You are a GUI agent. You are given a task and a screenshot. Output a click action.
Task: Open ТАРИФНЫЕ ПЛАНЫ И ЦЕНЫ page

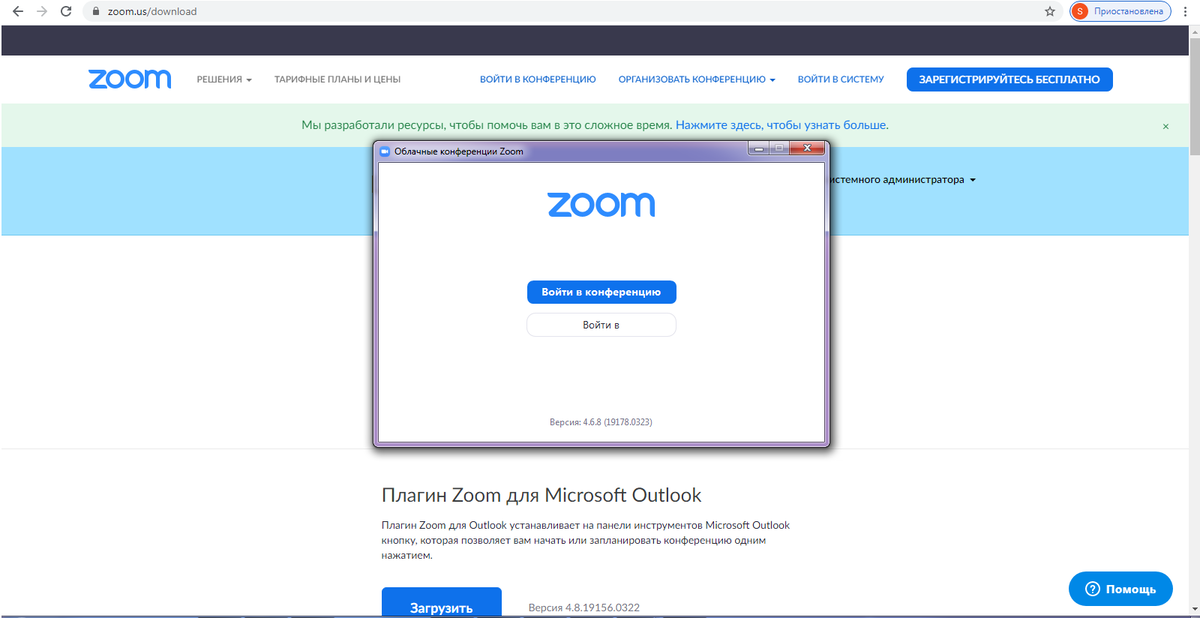338,80
